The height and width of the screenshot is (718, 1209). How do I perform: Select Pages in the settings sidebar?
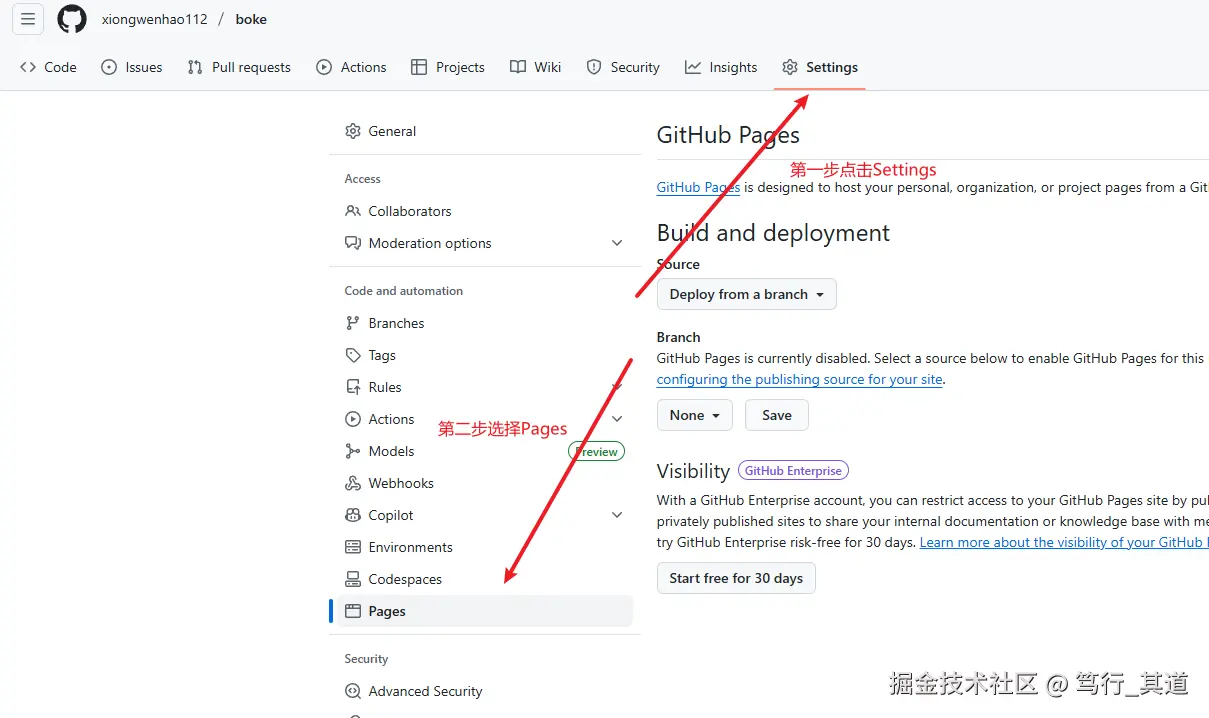(485, 611)
